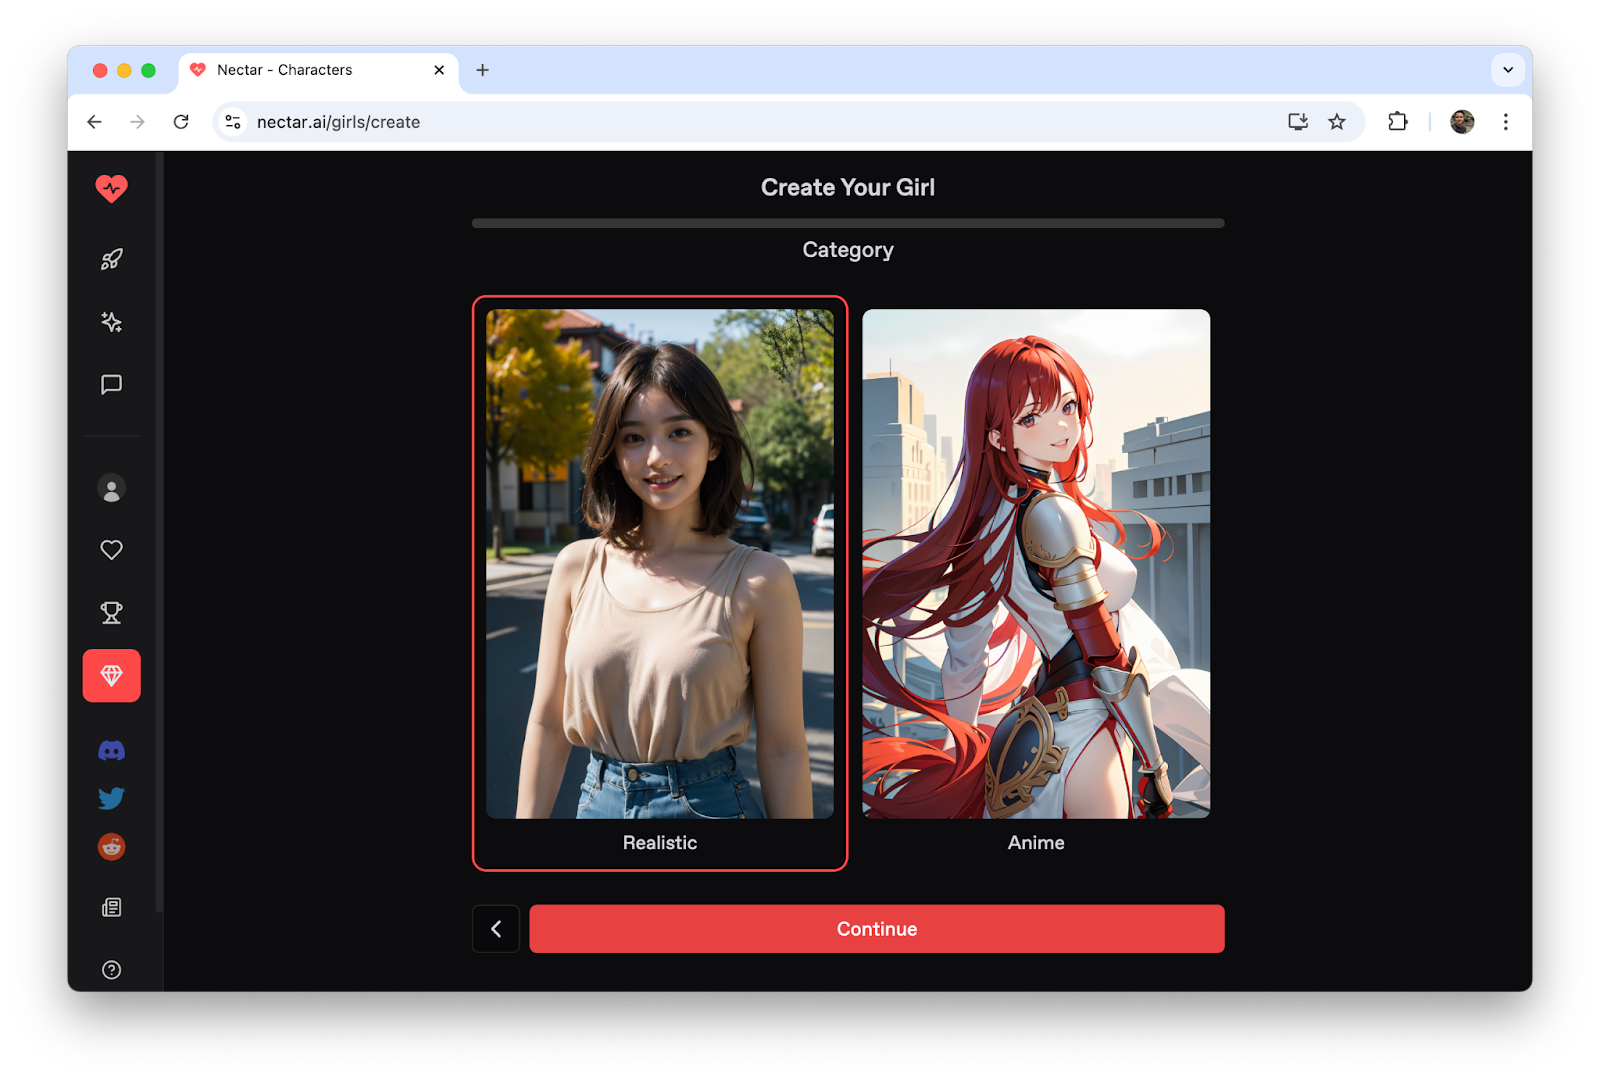Click the install app icon in address bar
The image size is (1600, 1081).
coord(1298,122)
